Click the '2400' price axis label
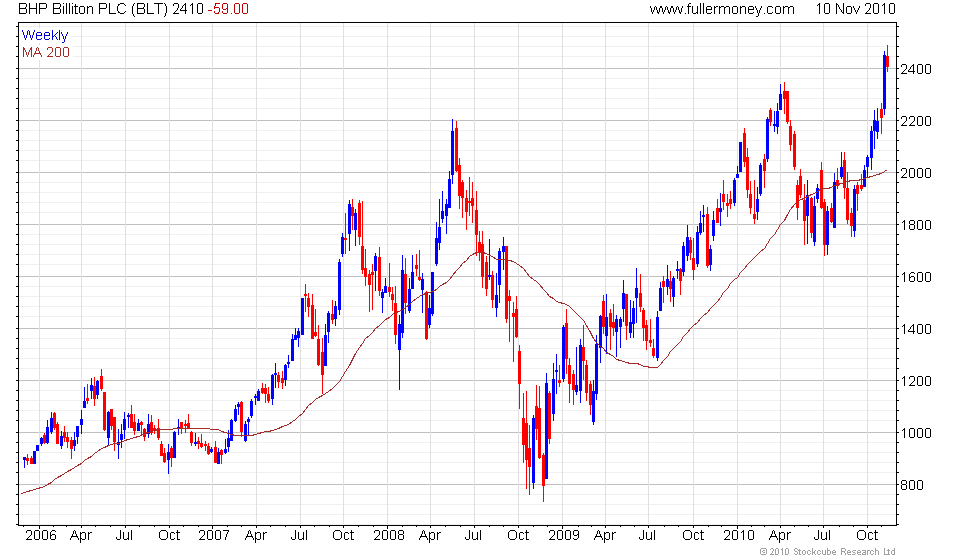 pyautogui.click(x=916, y=69)
